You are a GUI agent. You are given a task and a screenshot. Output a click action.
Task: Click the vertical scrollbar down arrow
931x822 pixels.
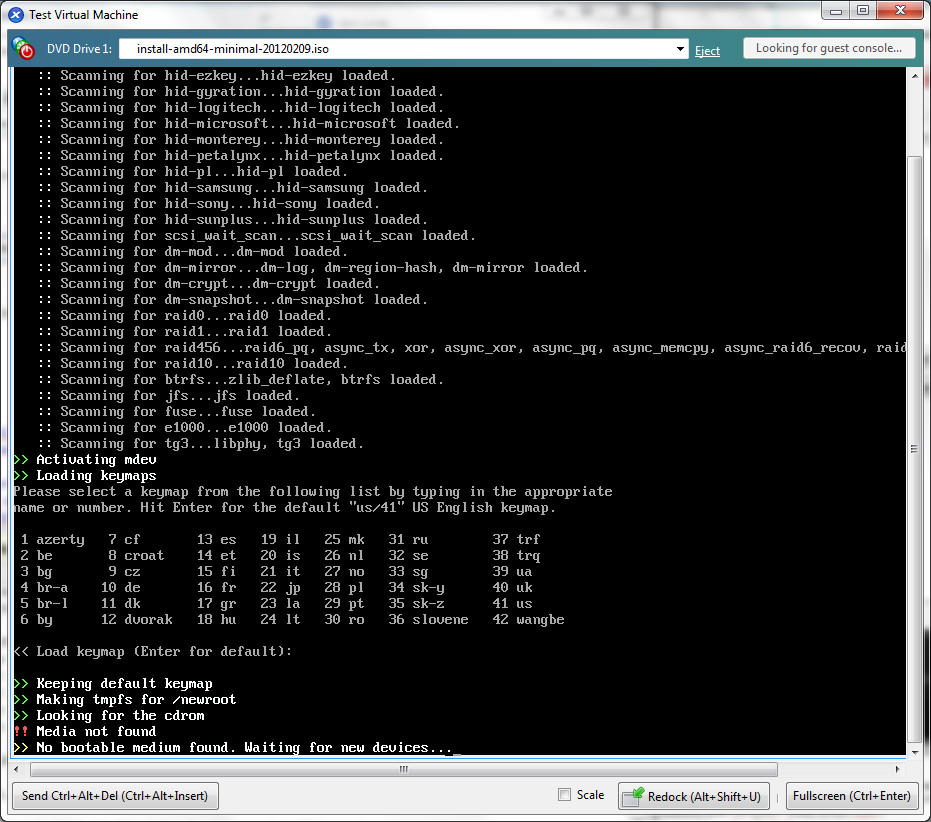coord(914,750)
